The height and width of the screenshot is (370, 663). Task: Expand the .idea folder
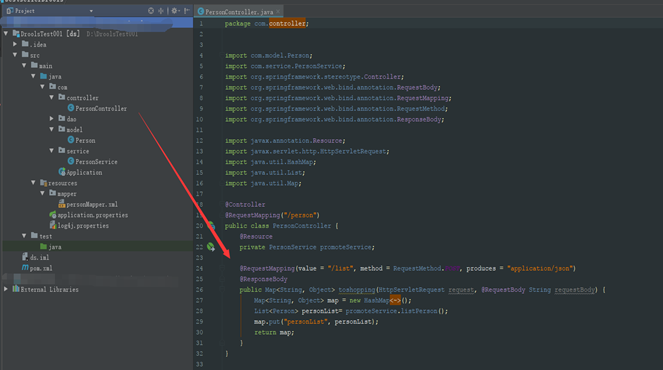tap(15, 44)
